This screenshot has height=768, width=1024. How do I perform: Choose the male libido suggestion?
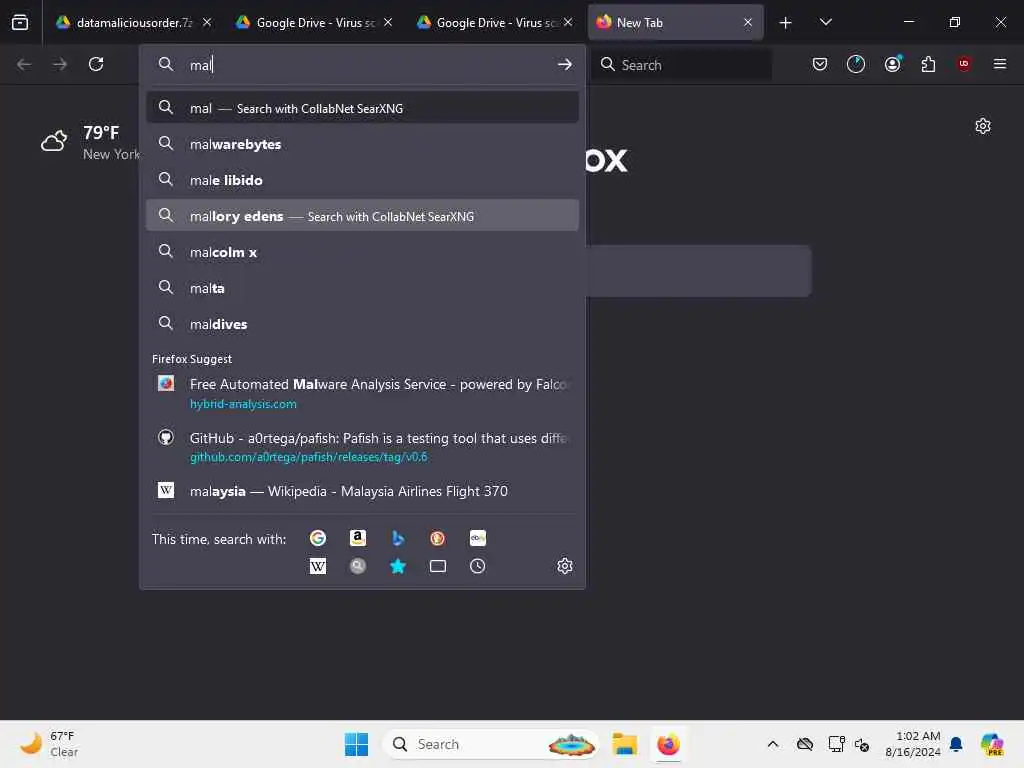(362, 180)
